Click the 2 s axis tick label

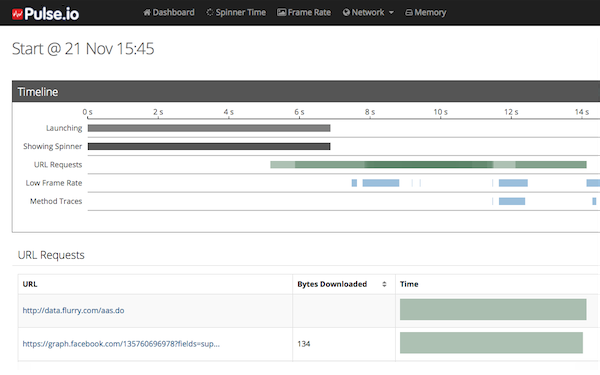[x=158, y=112]
